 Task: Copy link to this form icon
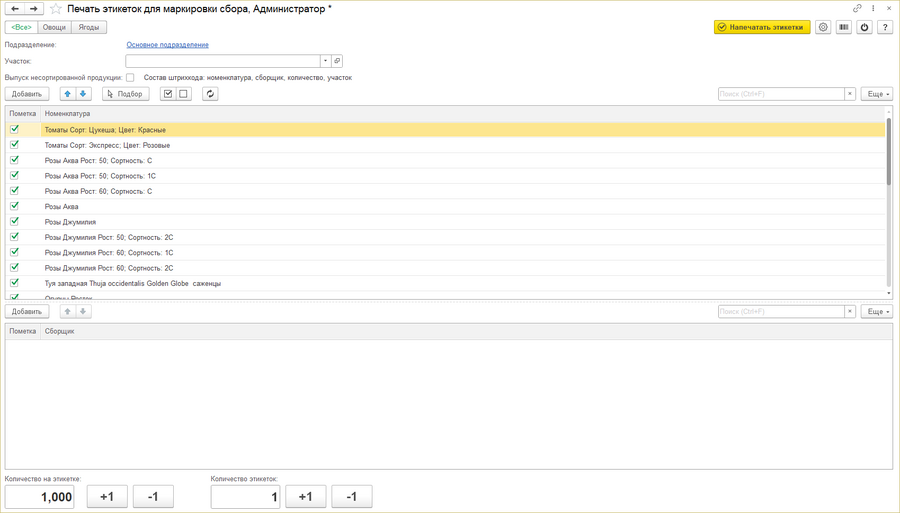pyautogui.click(x=857, y=9)
